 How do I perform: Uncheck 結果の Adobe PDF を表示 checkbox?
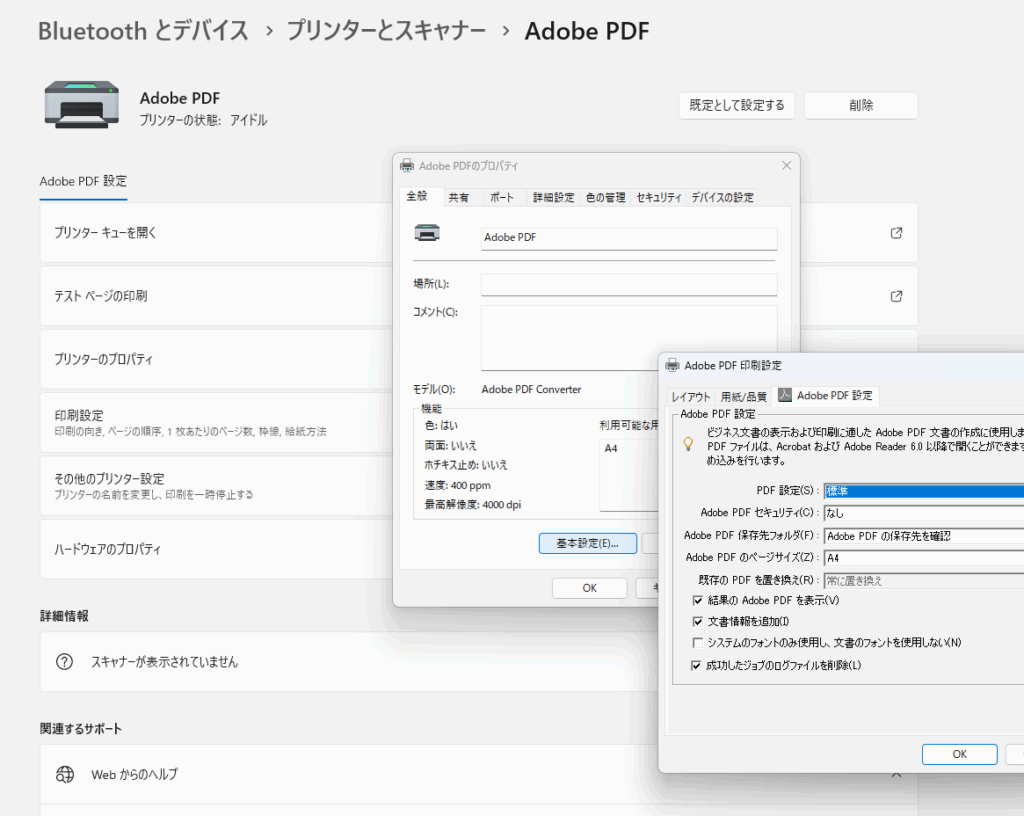point(697,600)
